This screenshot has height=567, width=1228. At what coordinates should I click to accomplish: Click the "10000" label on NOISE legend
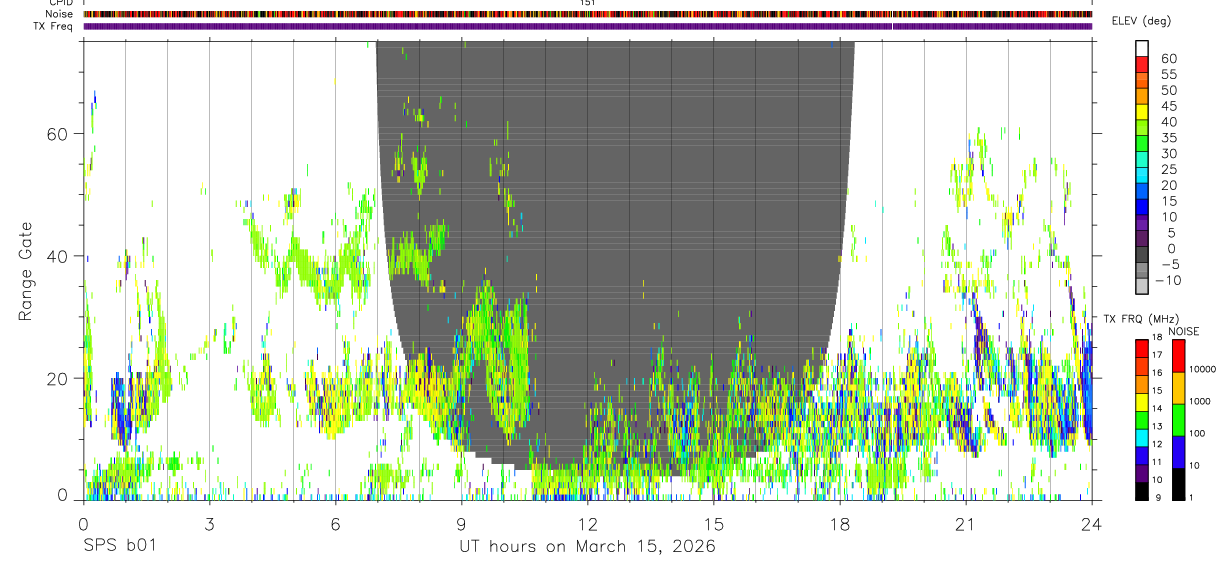pyautogui.click(x=1203, y=370)
